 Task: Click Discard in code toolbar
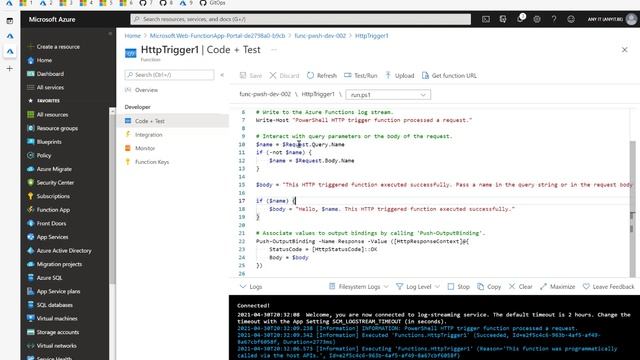point(284,76)
